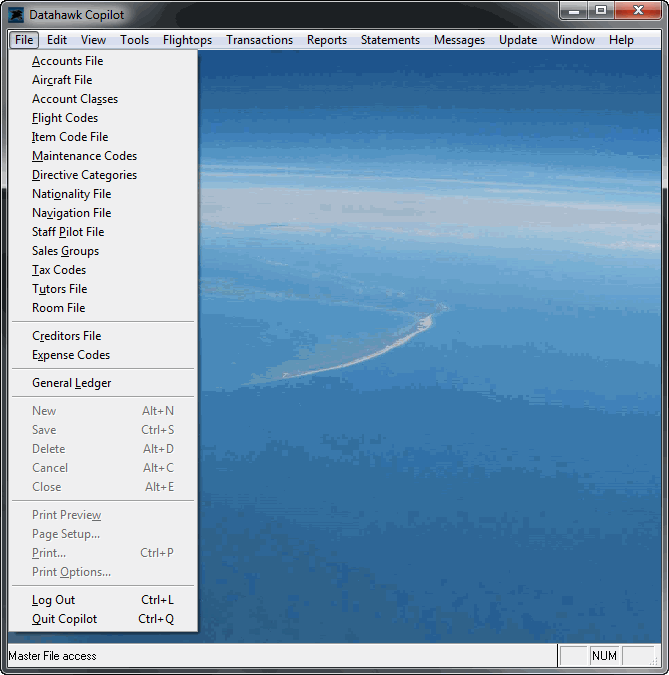Image resolution: width=669 pixels, height=675 pixels.
Task: Click the NUM status bar indicator
Action: [604, 656]
